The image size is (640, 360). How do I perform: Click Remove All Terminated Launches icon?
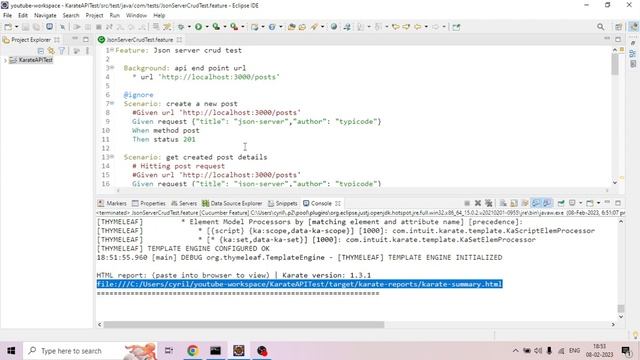pos(488,203)
